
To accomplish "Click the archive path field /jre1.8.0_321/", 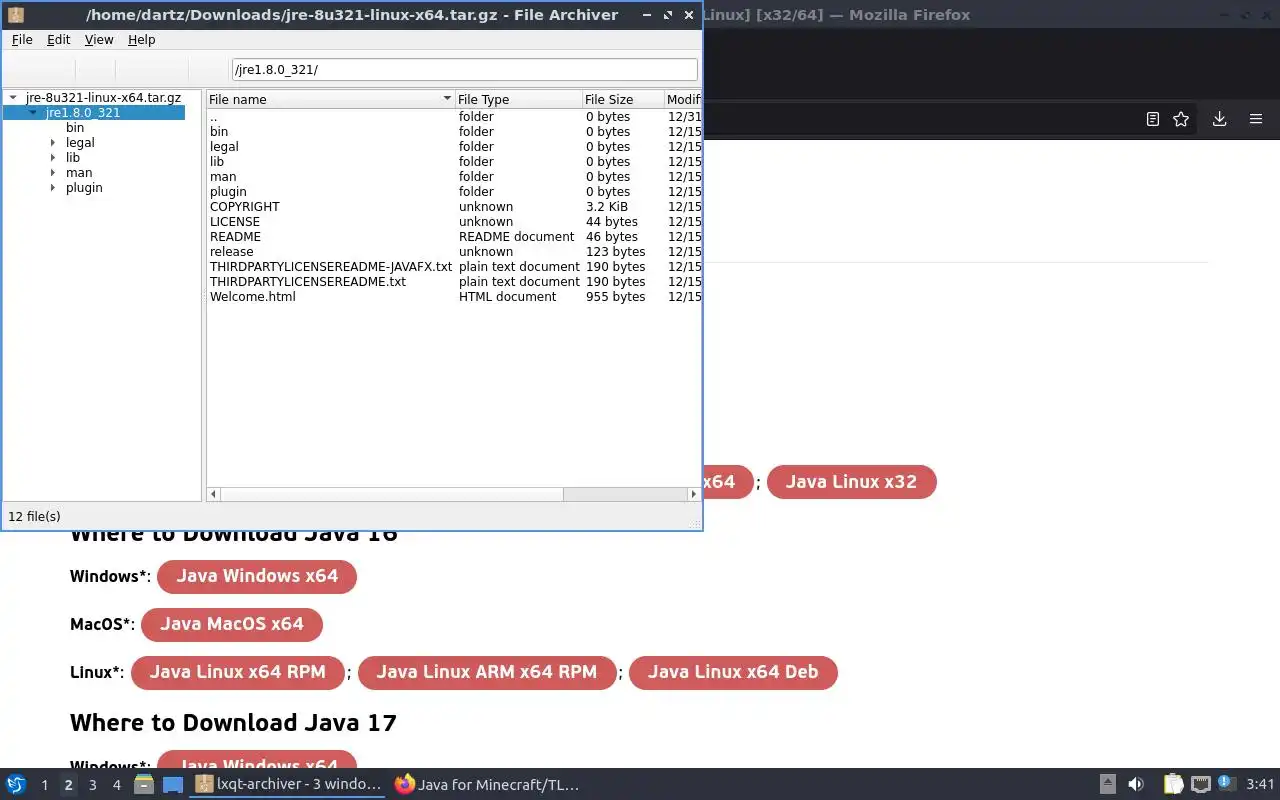I will [464, 69].
